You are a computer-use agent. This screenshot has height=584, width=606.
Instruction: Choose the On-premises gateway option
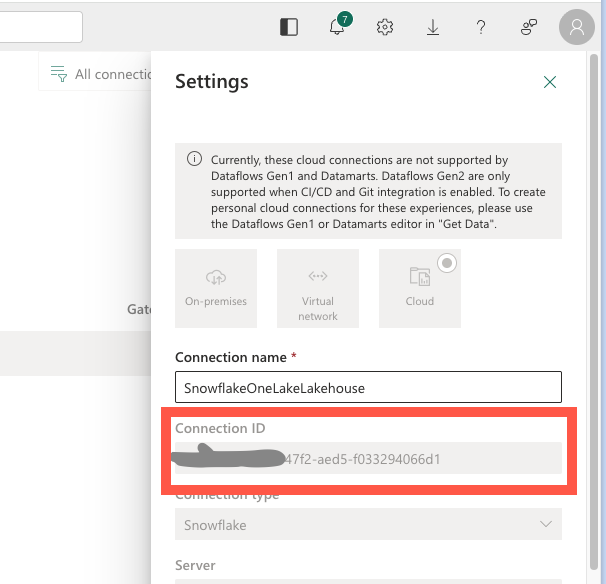tap(216, 288)
